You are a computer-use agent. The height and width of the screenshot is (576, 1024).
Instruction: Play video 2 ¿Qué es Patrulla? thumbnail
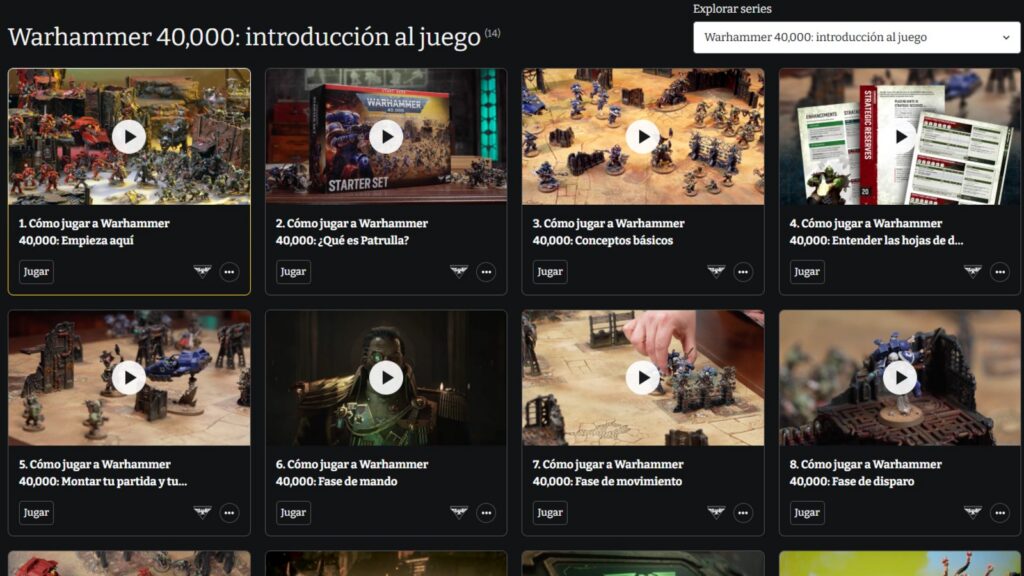[x=386, y=136]
